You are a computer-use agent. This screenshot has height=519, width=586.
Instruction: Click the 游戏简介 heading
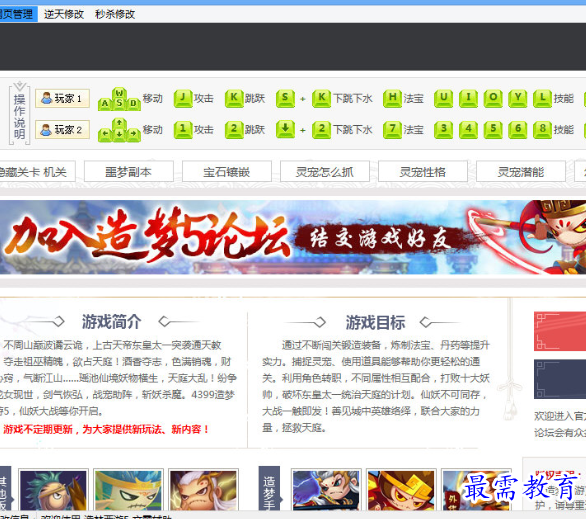[111, 322]
